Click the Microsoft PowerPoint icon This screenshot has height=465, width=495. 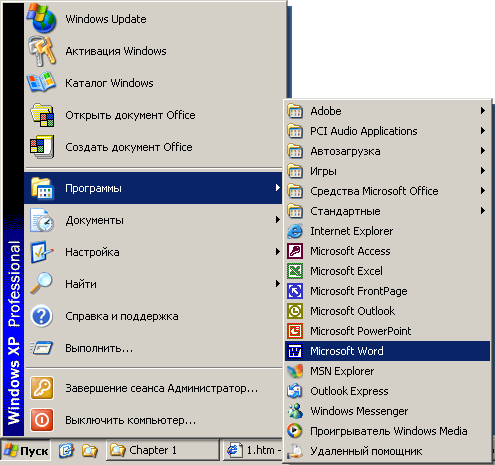click(295, 331)
